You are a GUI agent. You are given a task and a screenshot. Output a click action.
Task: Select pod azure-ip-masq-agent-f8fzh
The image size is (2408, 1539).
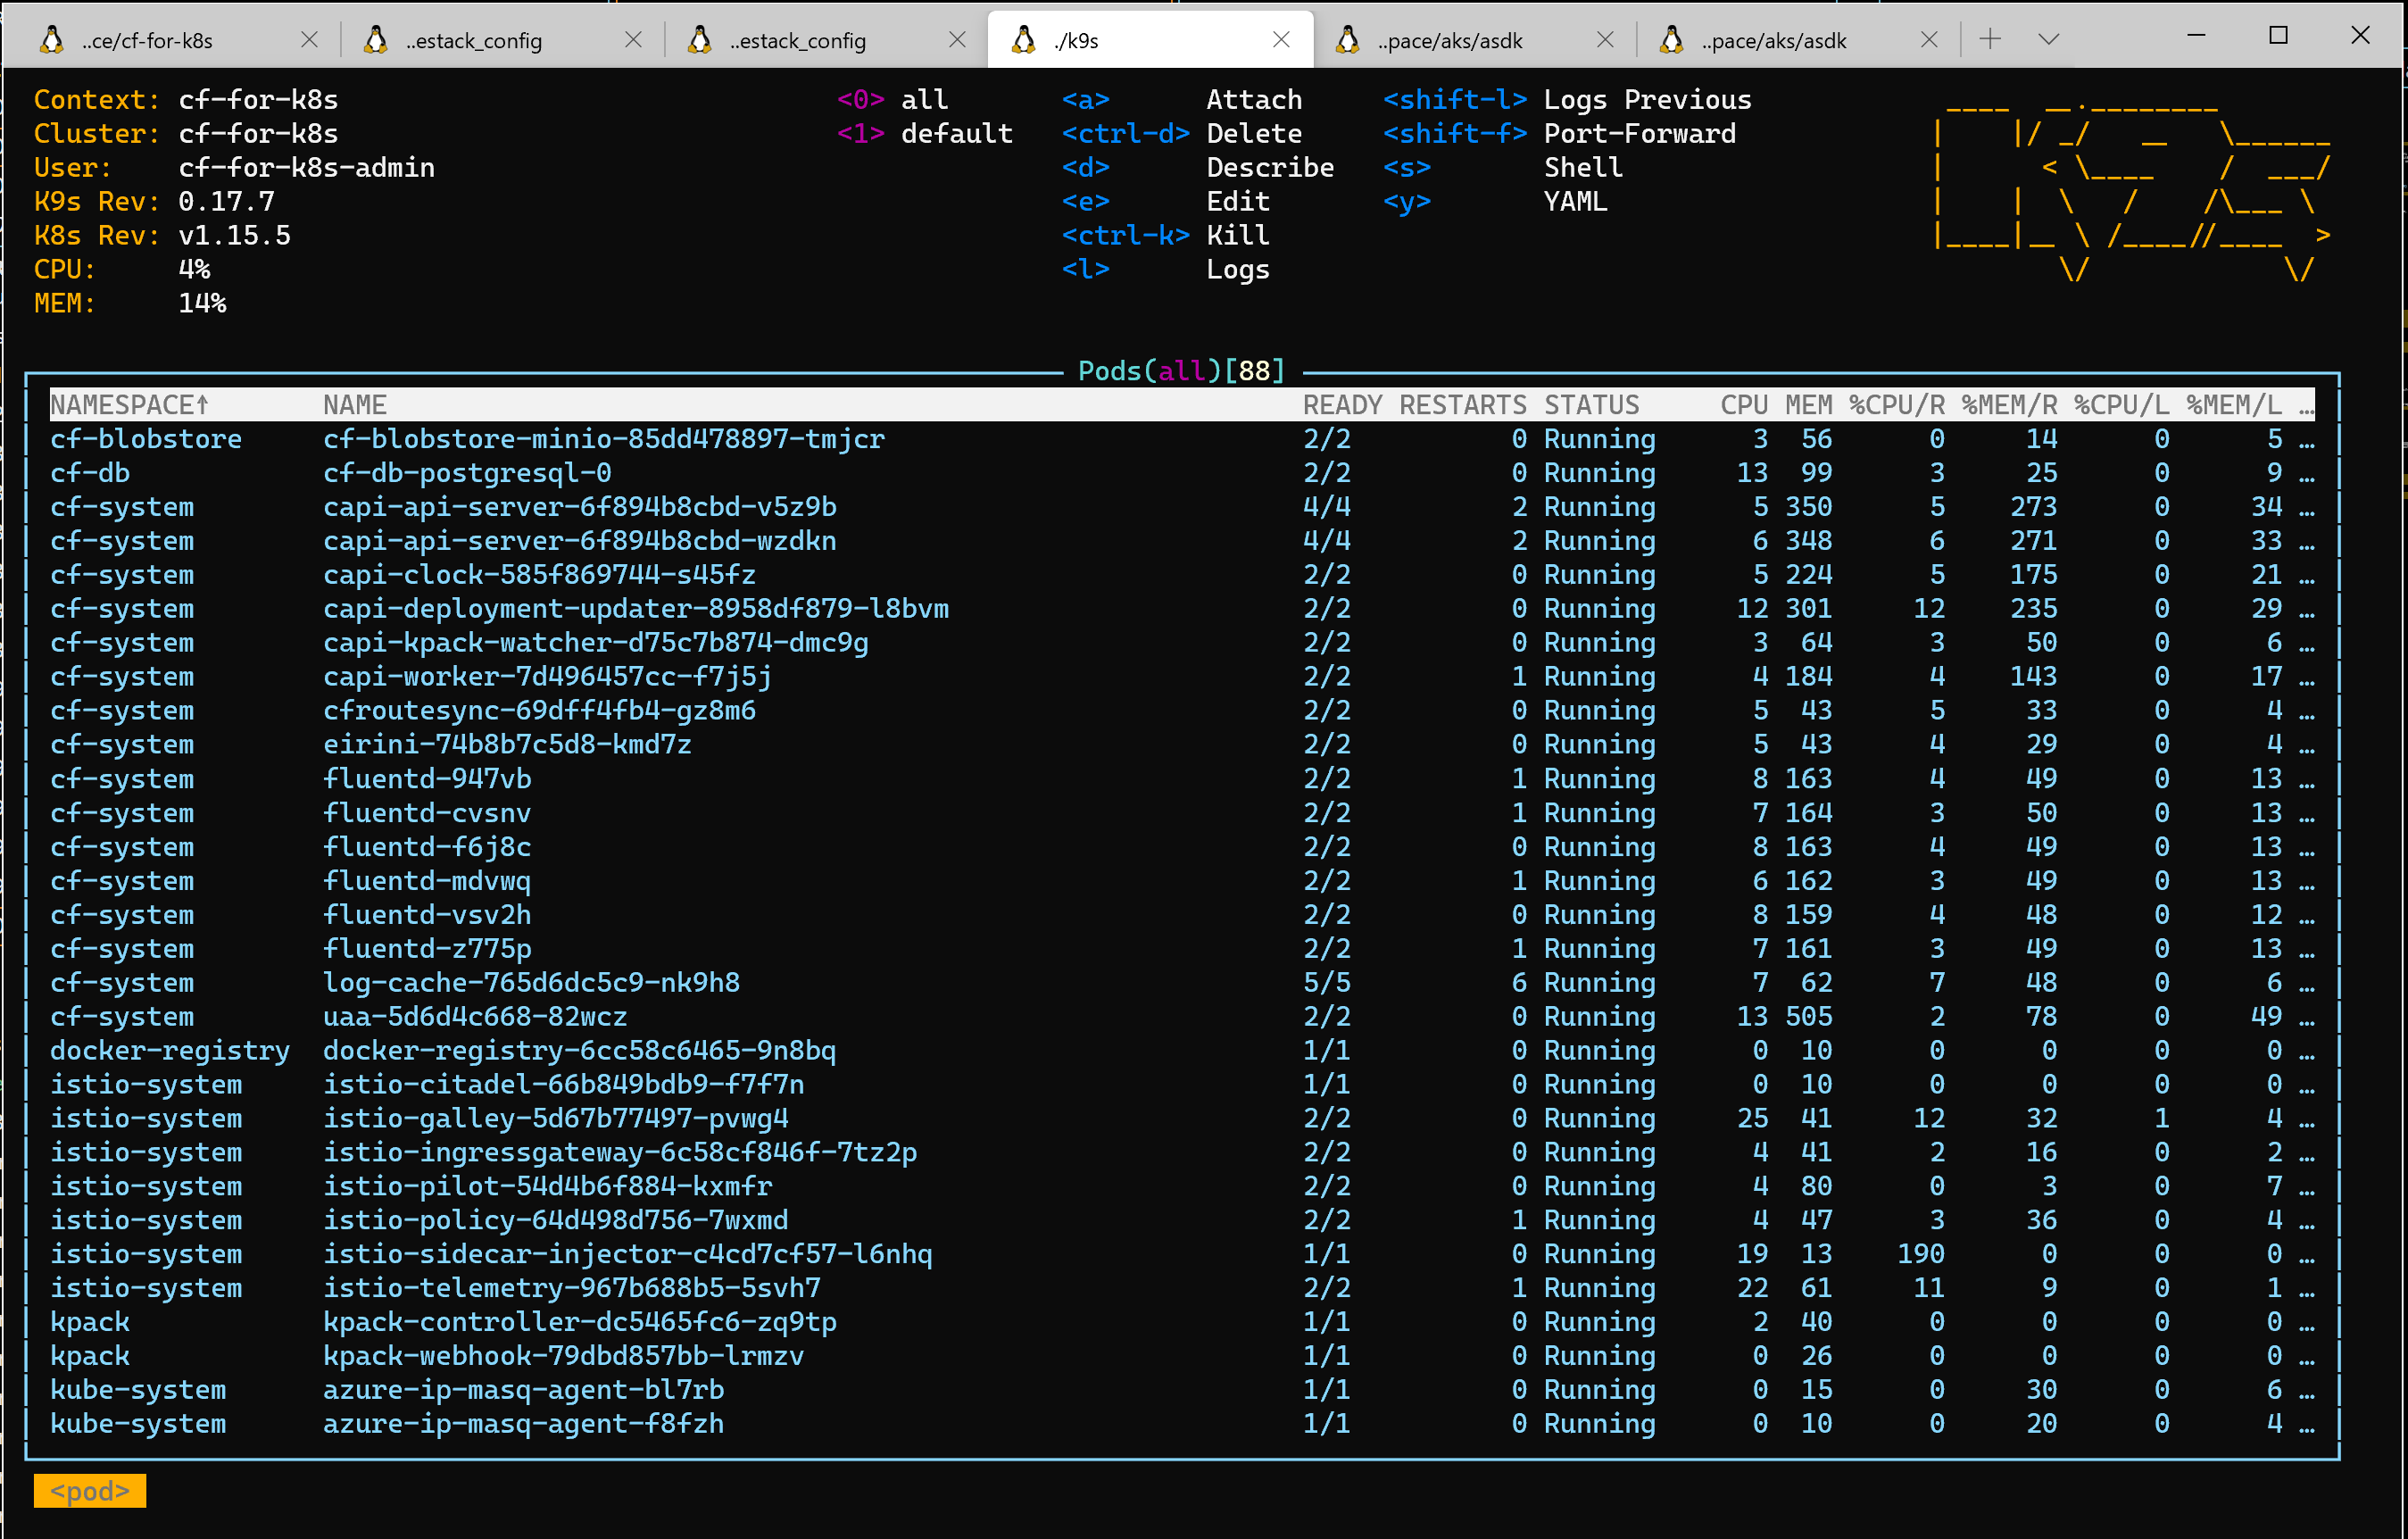coord(1182,1425)
